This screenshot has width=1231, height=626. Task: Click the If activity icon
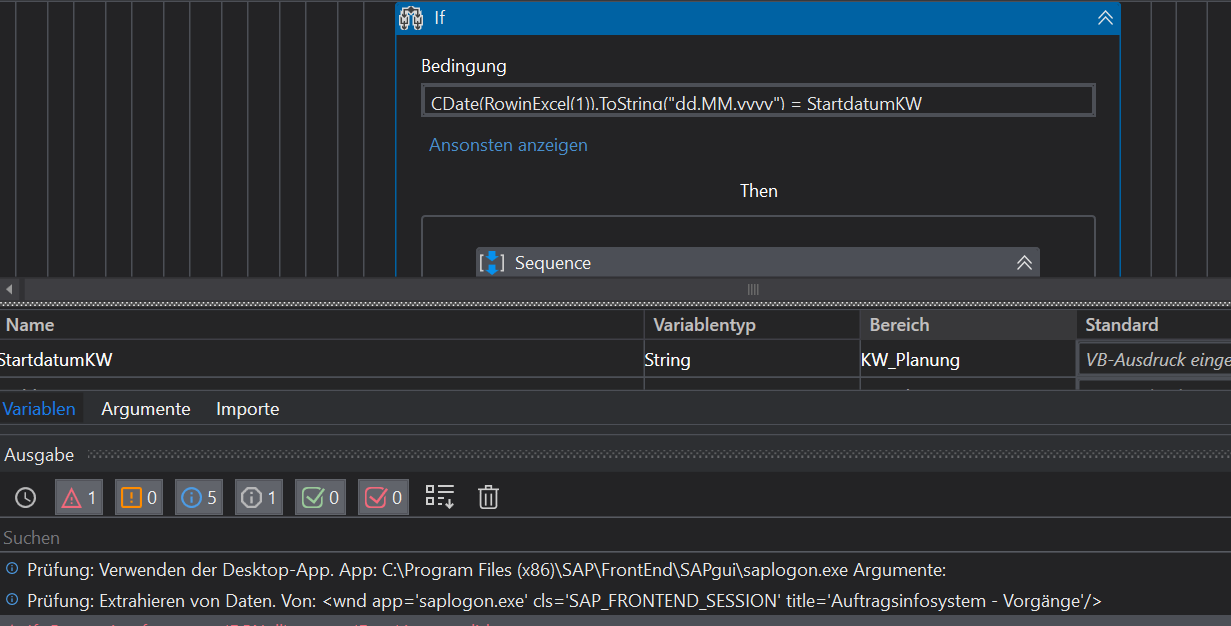click(411, 18)
